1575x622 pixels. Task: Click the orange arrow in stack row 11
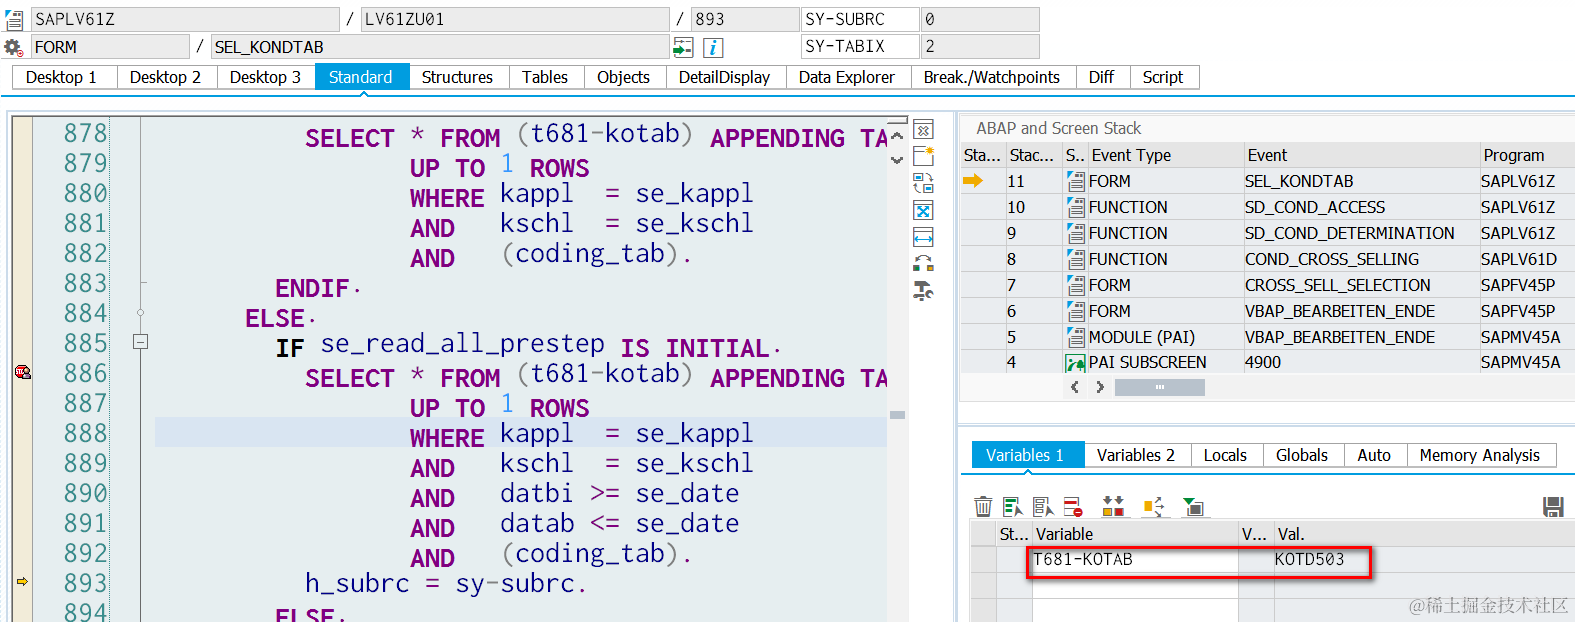[973, 181]
